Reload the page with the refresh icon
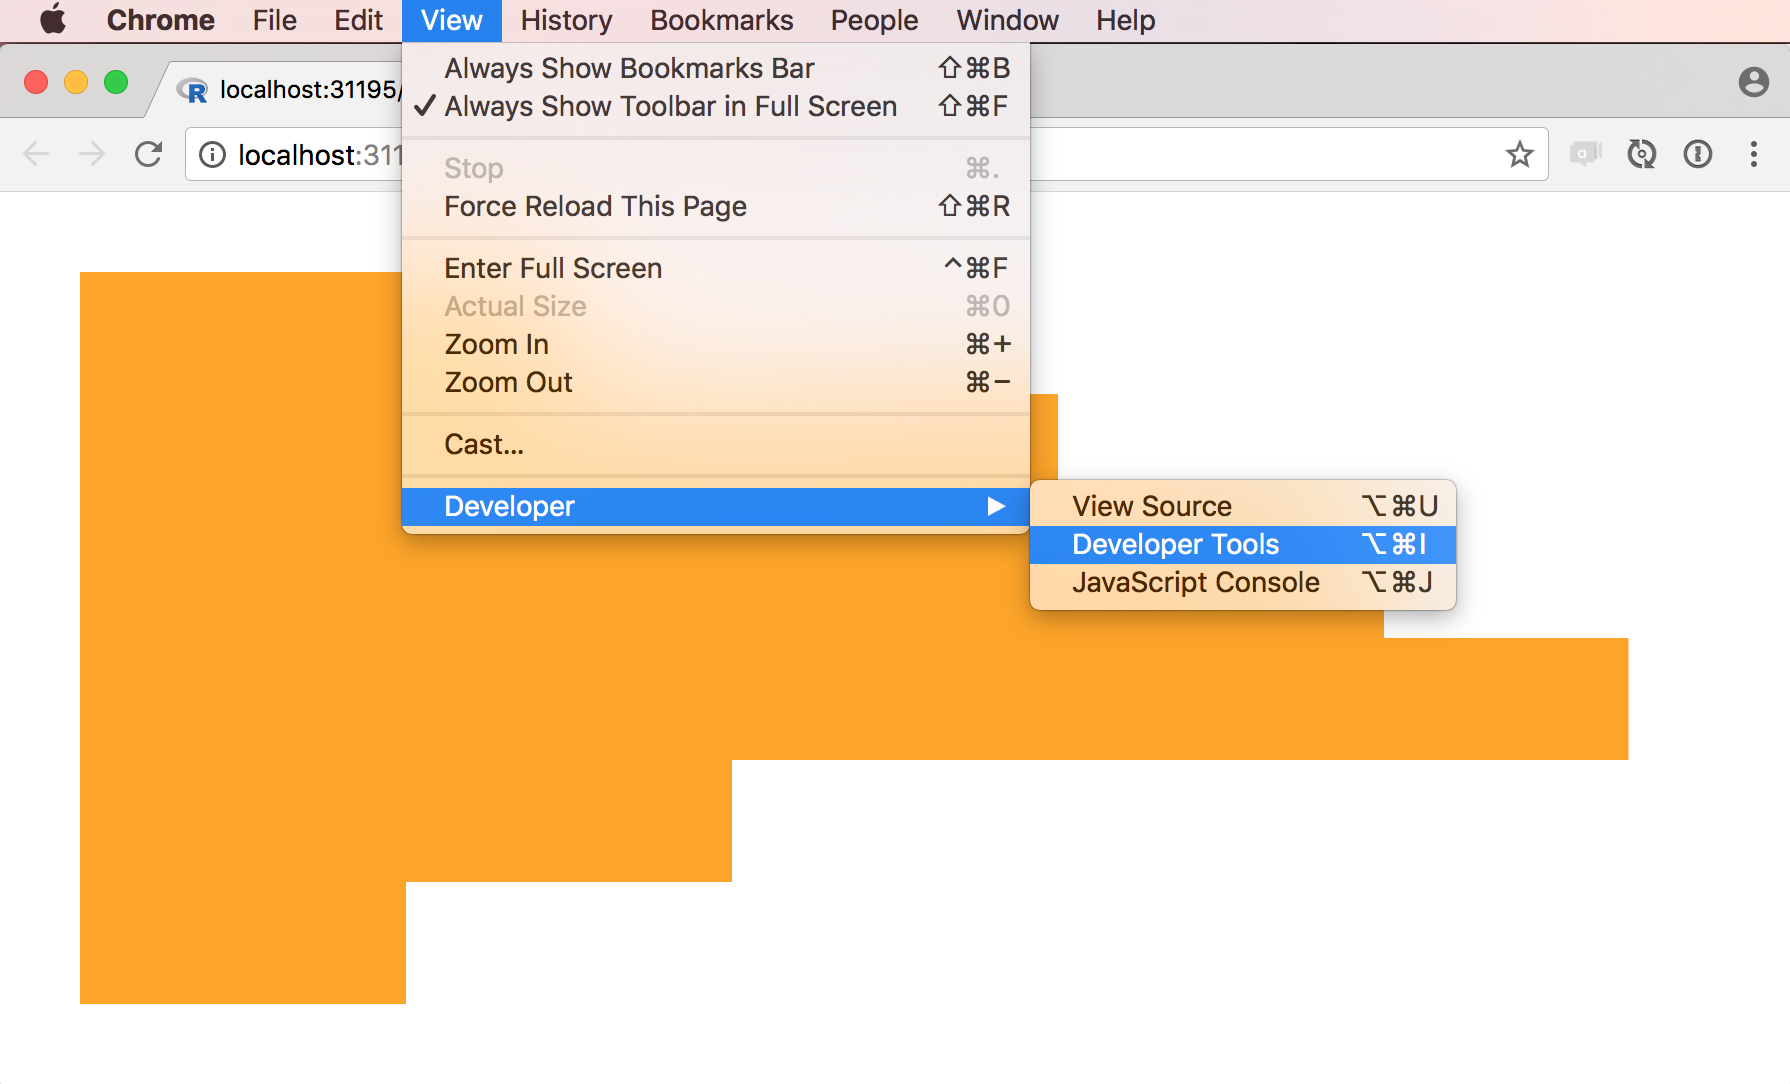Viewport: 1790px width, 1084px height. (x=148, y=154)
